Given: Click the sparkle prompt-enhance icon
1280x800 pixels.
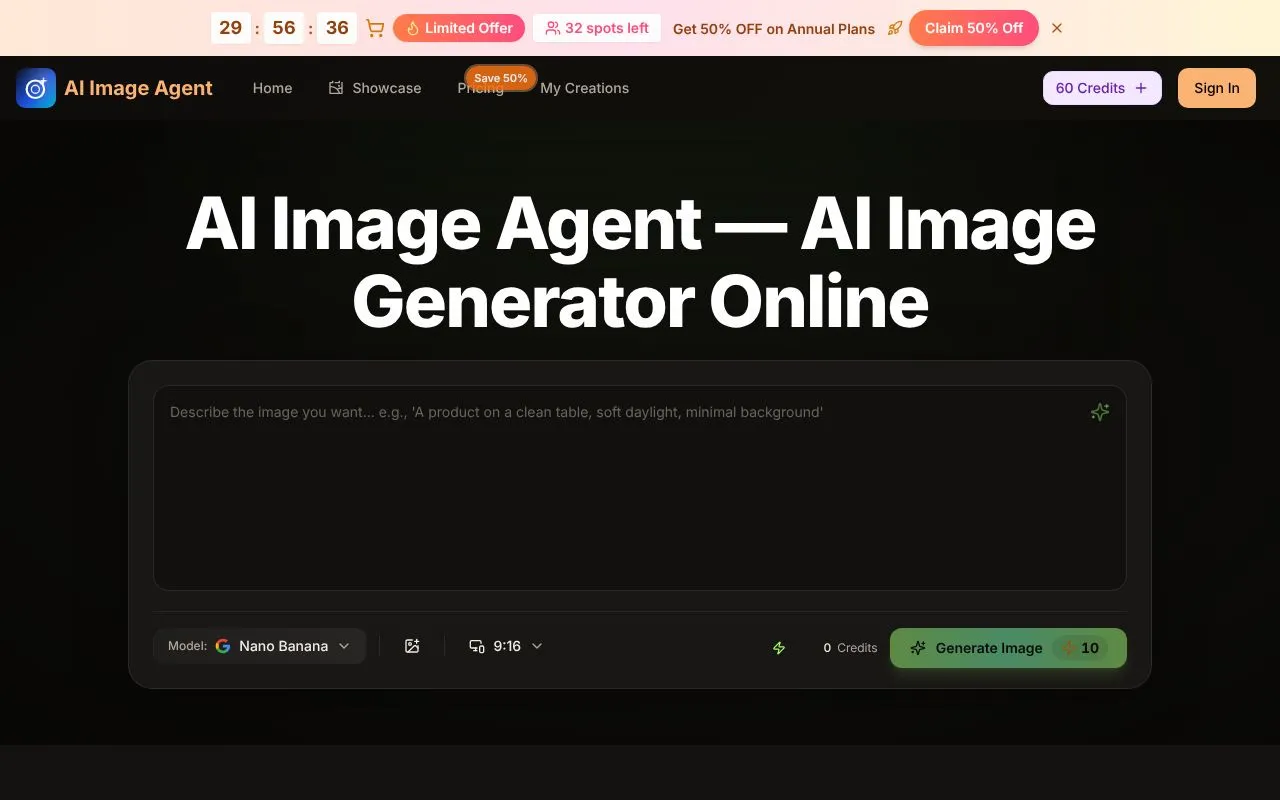Looking at the screenshot, I should 1100,412.
